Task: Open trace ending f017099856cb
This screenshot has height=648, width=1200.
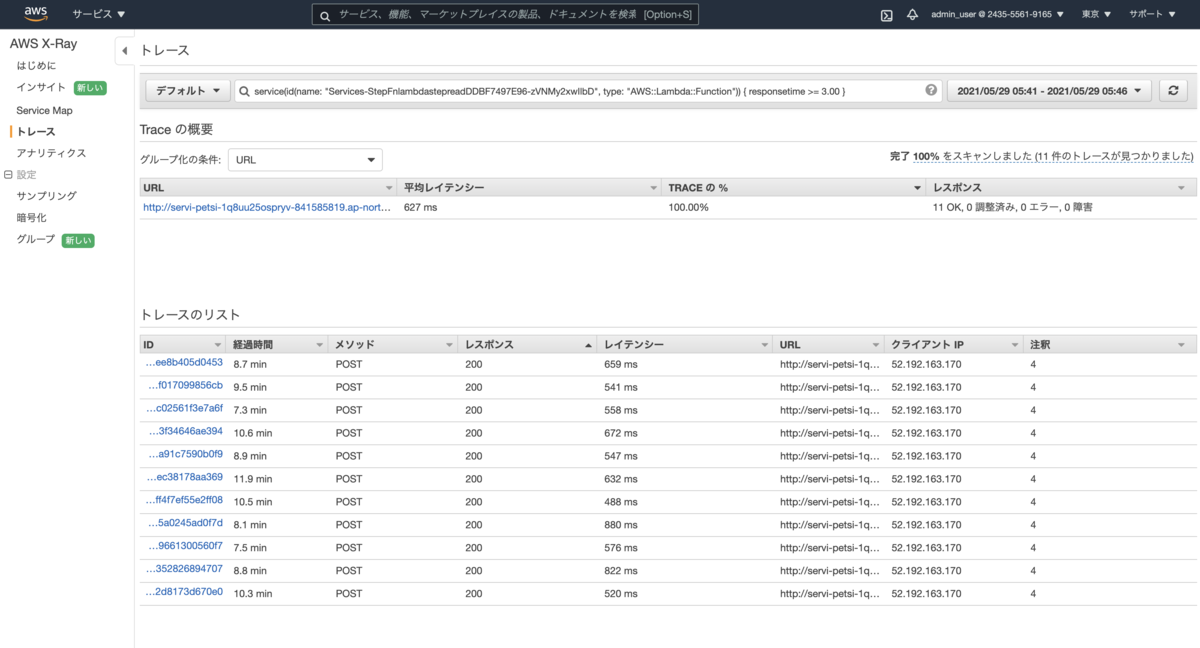Action: click(x=185, y=386)
